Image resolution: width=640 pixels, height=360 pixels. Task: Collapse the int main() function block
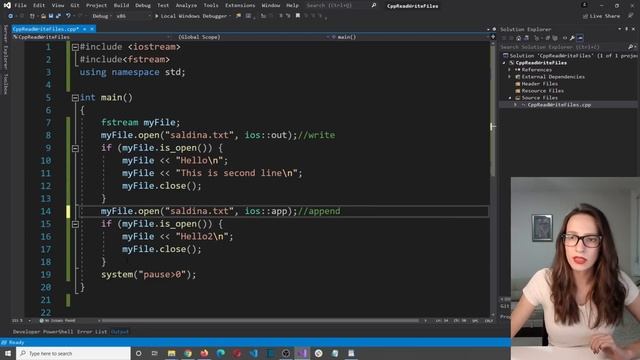point(75,98)
